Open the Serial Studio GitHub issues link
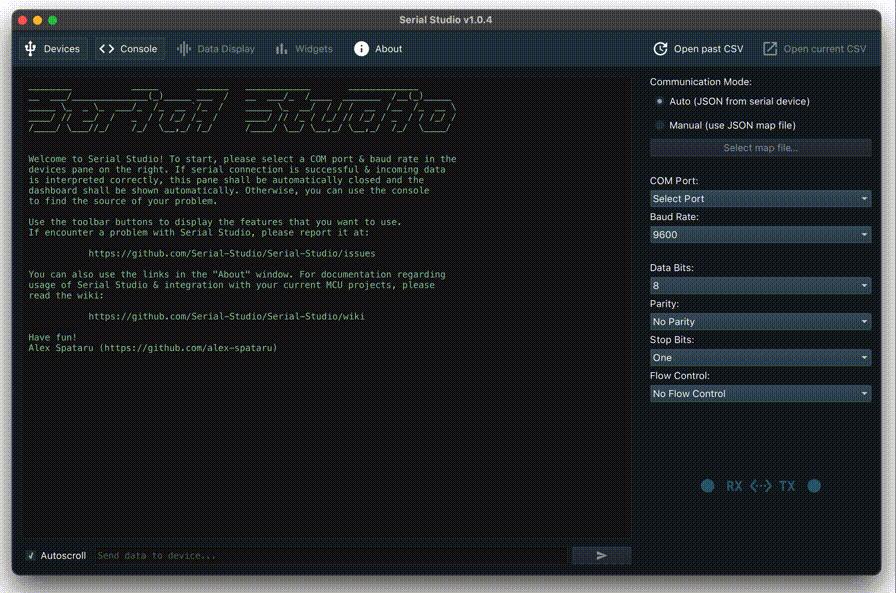 click(x=232, y=253)
